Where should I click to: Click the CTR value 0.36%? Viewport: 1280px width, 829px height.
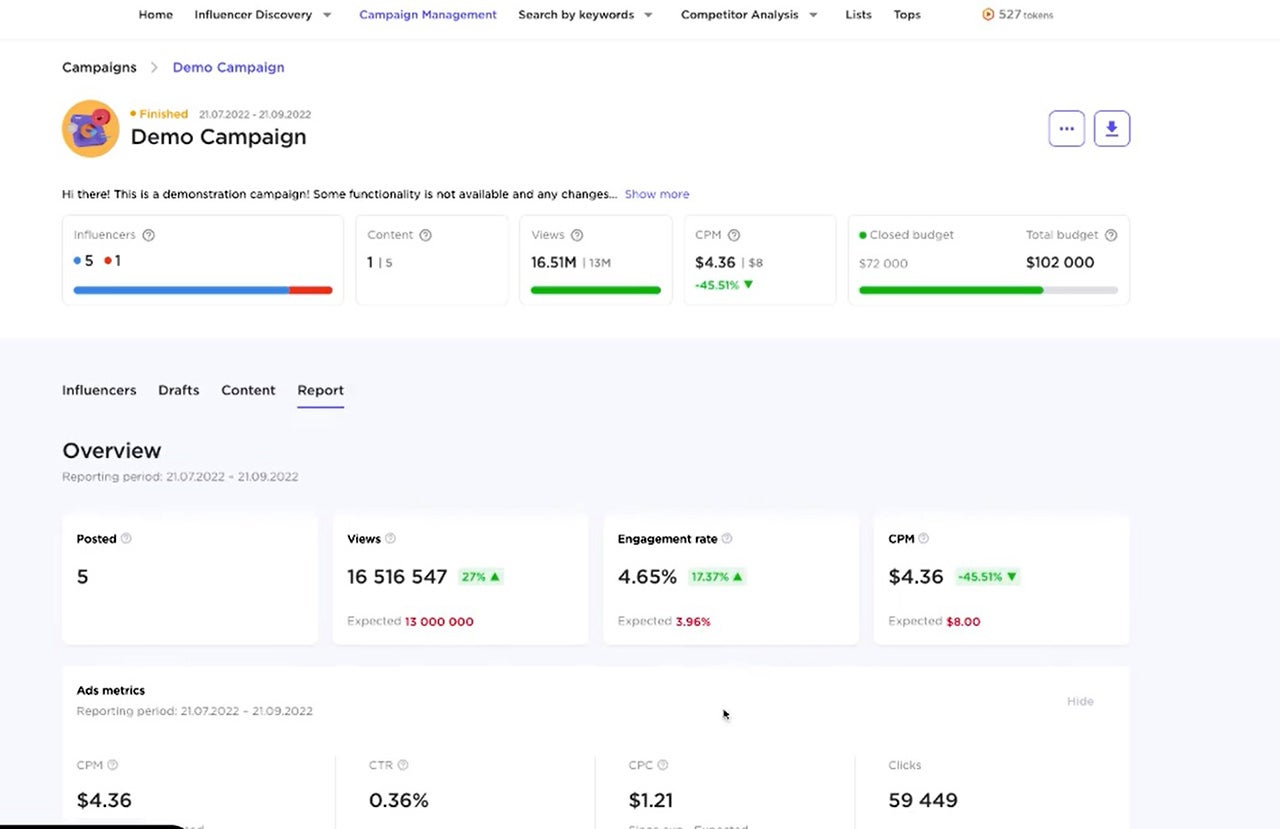pyautogui.click(x=398, y=800)
